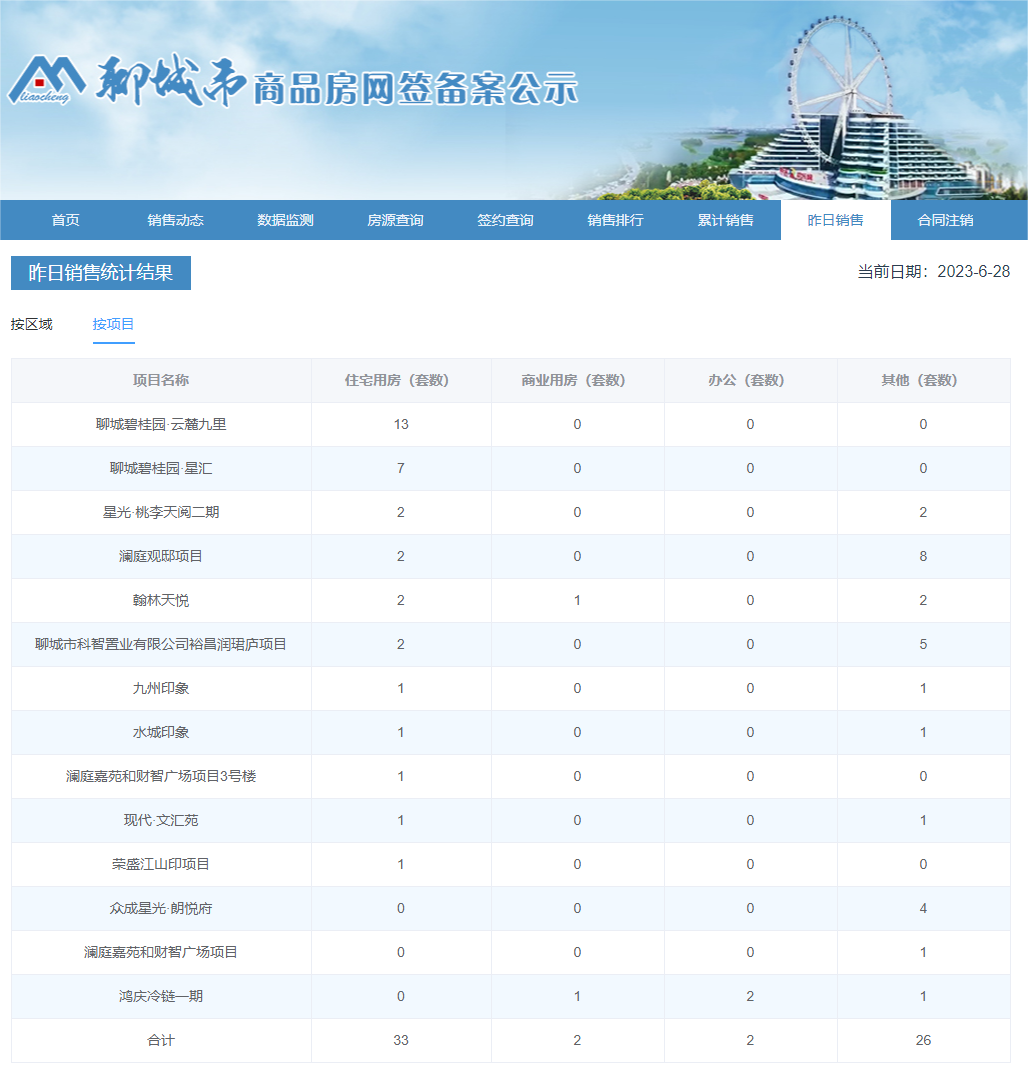Image resolution: width=1028 pixels, height=1077 pixels.
Task: Navigate to 销售排行 menu item
Action: [x=615, y=220]
